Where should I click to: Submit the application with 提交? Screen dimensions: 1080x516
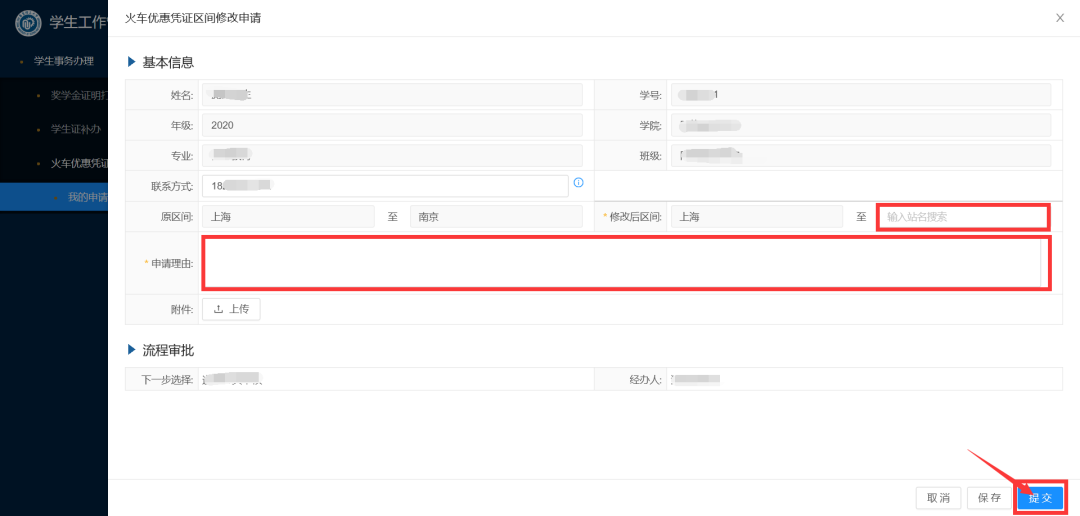pos(1040,498)
